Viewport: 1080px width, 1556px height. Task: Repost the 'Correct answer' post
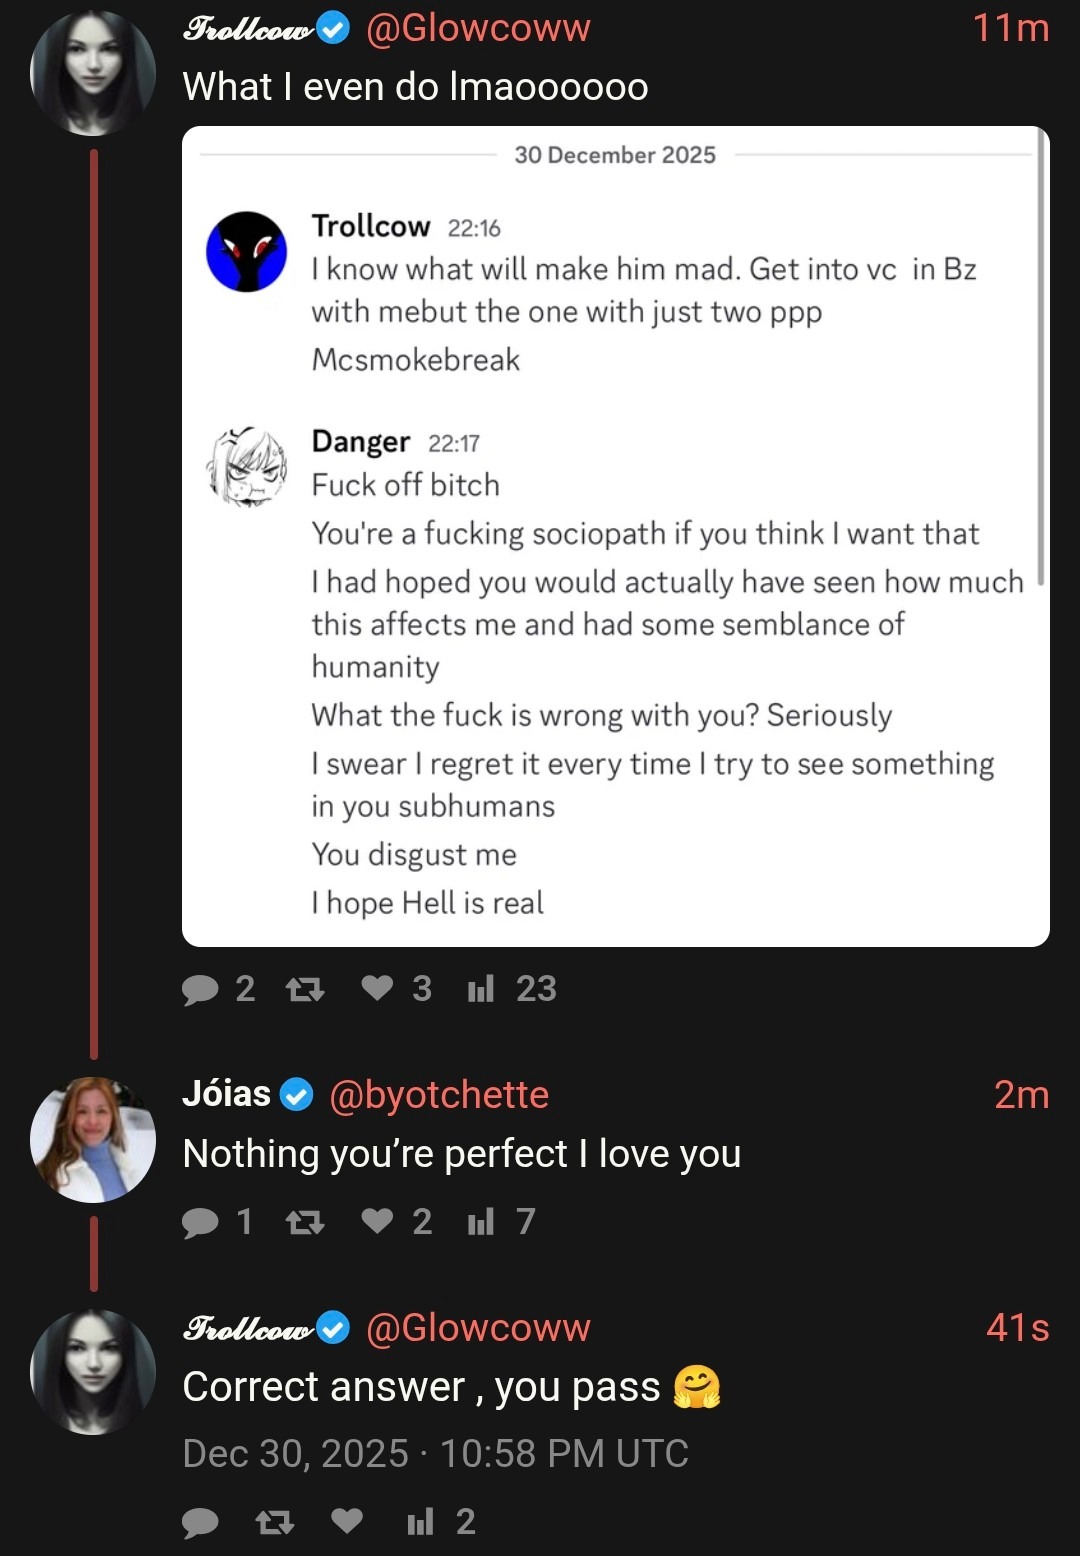click(275, 1522)
